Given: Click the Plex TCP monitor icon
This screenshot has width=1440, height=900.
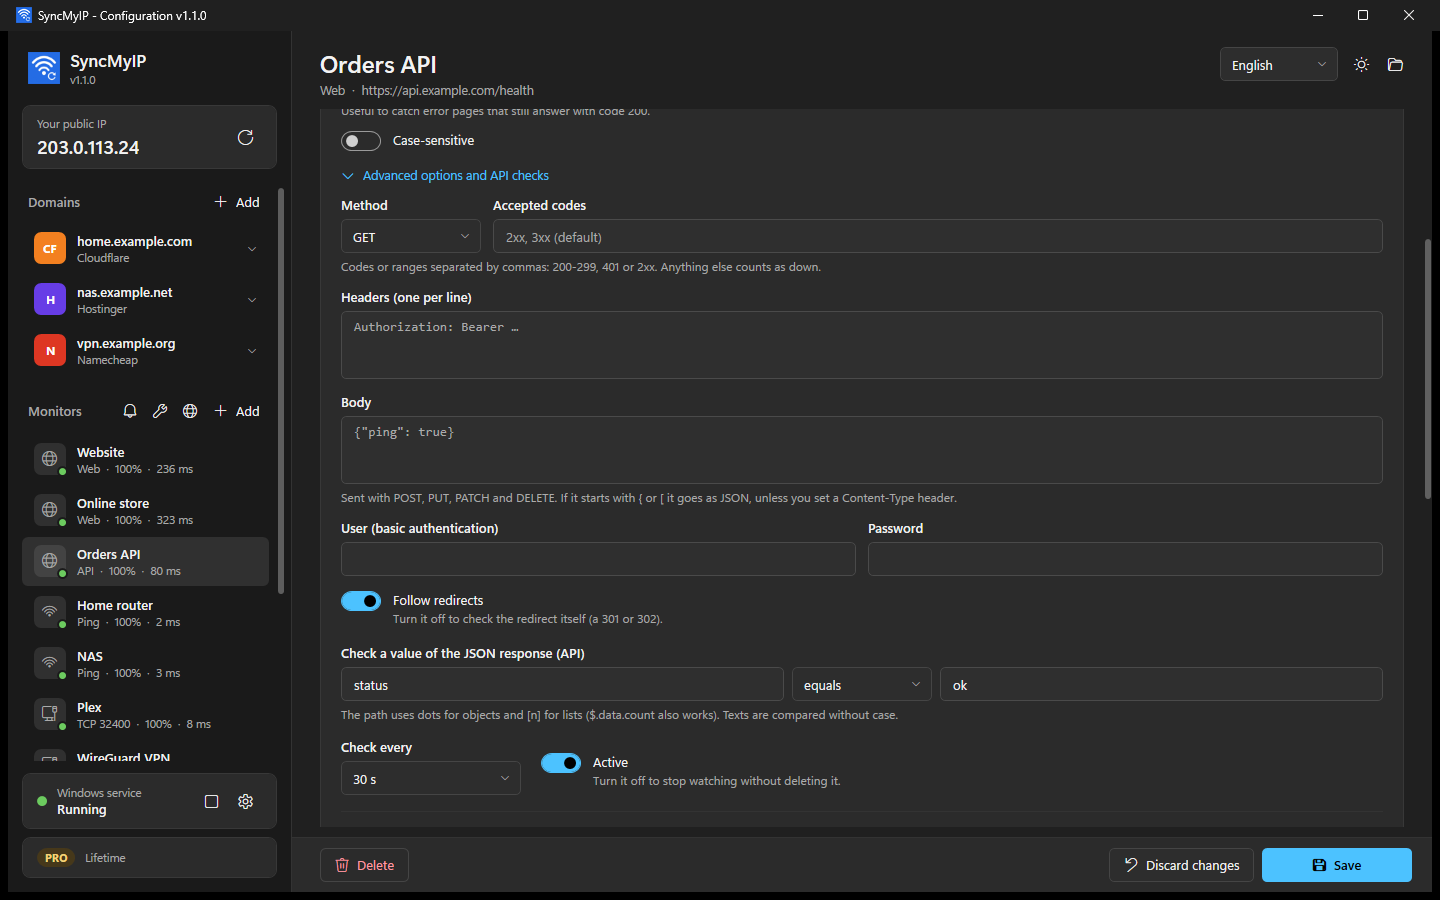Looking at the screenshot, I should pos(50,714).
